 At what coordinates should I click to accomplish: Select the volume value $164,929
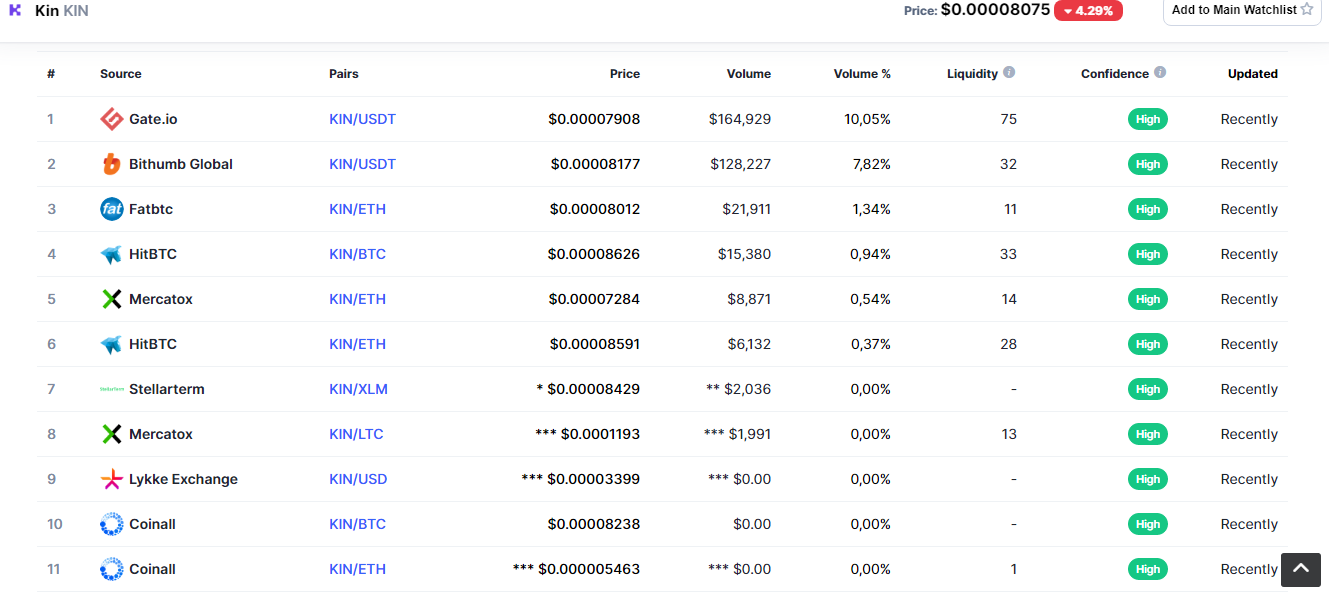740,119
